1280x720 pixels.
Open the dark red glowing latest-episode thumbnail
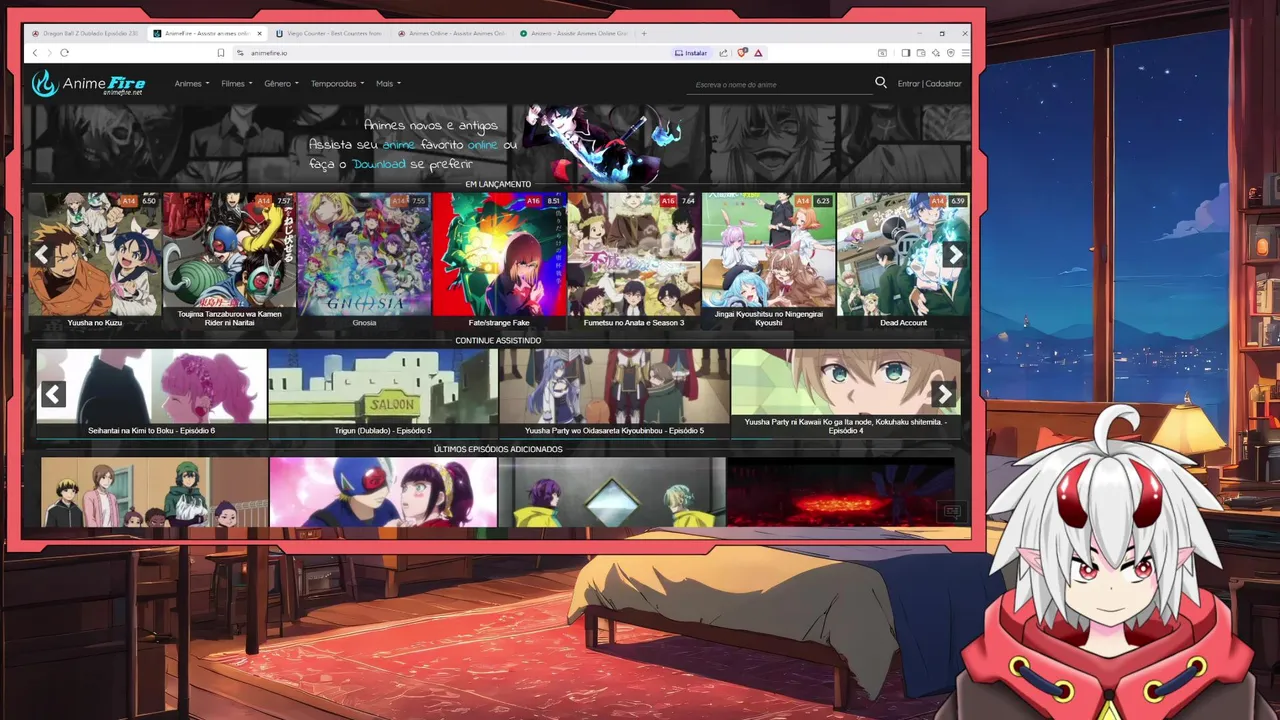tap(841, 492)
